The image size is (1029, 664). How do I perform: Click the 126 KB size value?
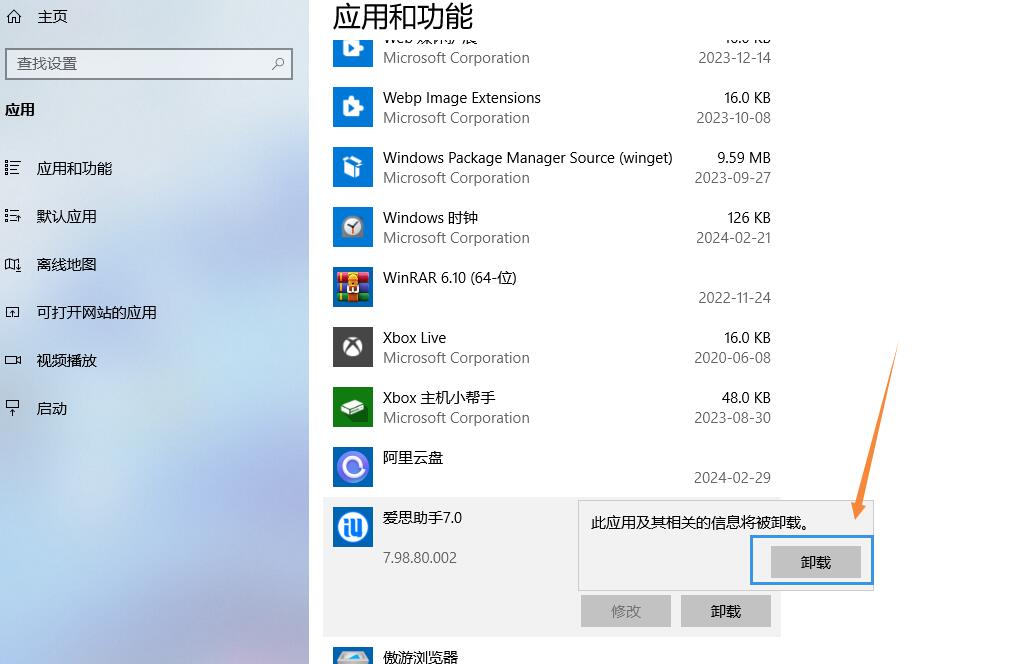(749, 218)
